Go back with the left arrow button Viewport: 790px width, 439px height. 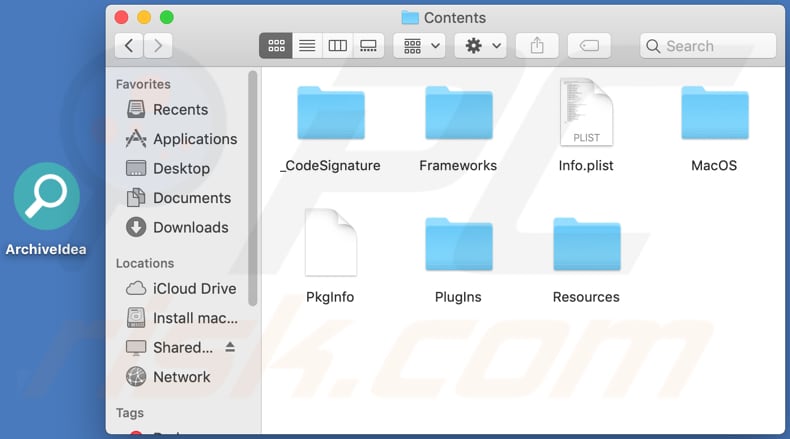pos(129,46)
